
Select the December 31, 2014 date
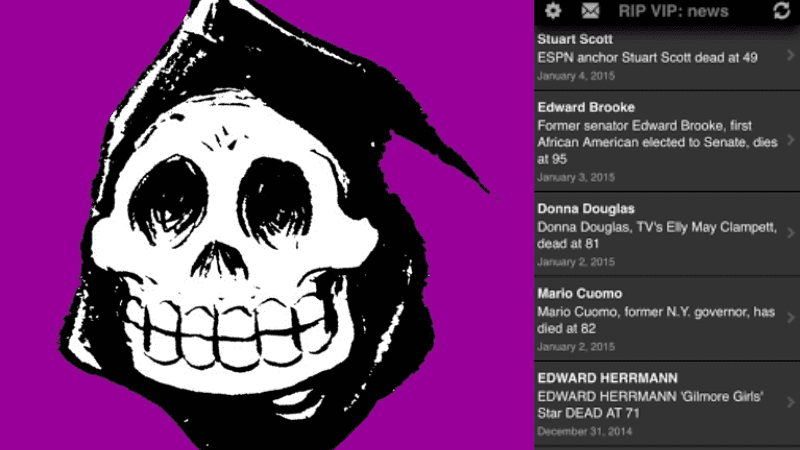(x=585, y=432)
